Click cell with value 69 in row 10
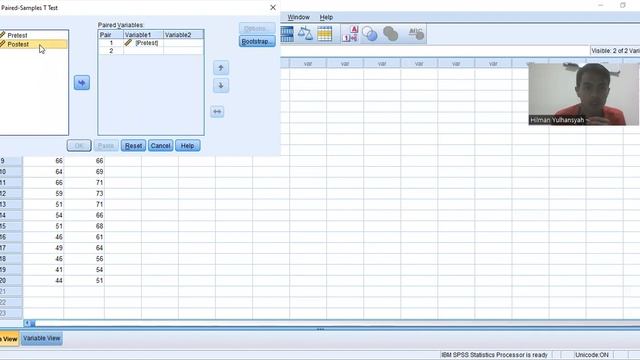The image size is (640, 360). [x=84, y=172]
